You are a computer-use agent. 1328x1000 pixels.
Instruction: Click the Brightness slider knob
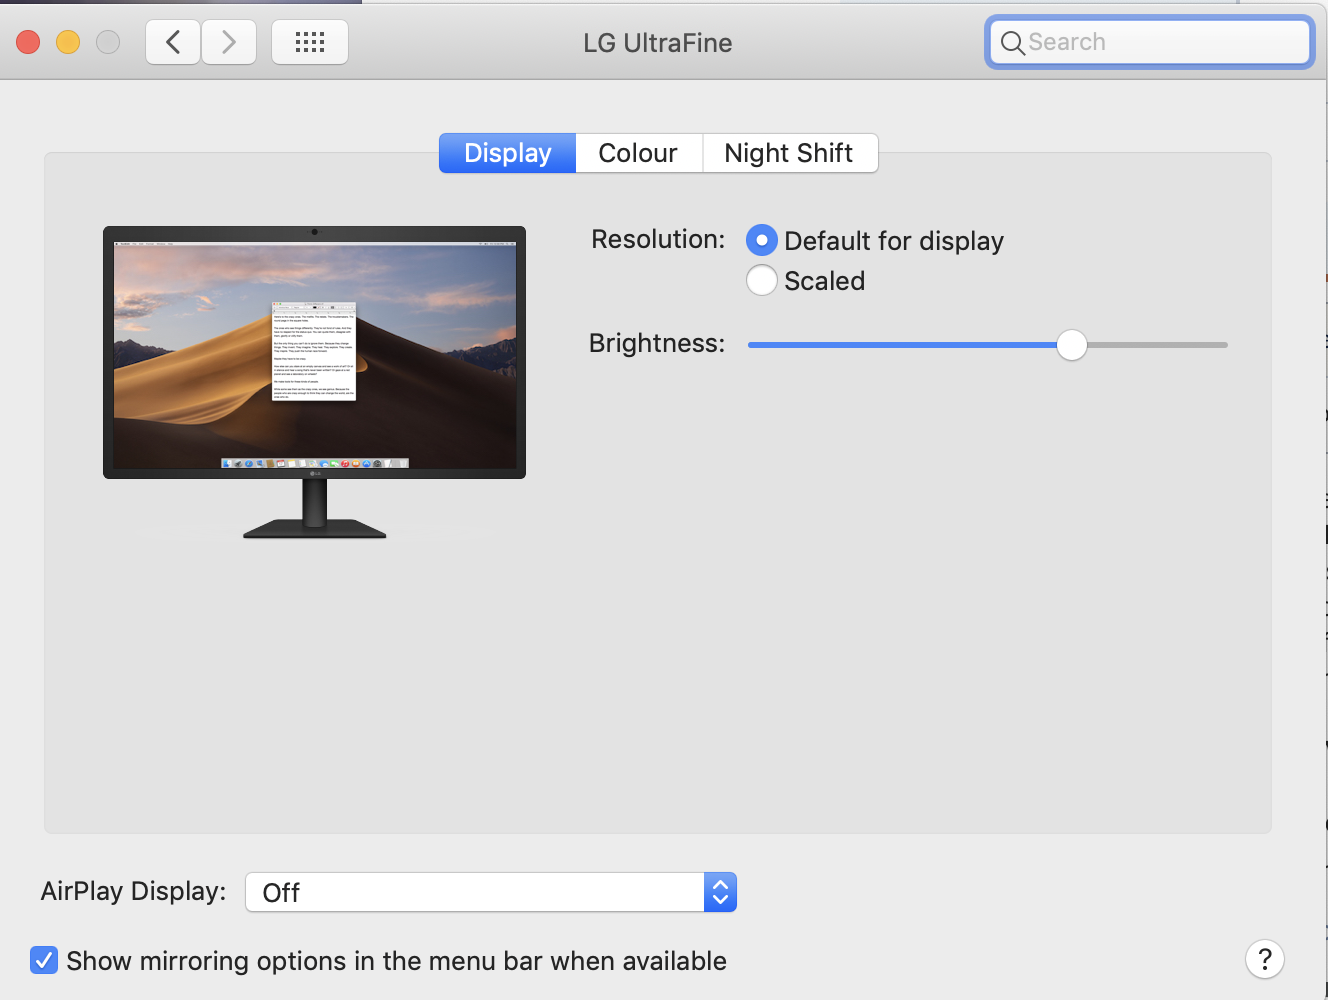(1072, 345)
